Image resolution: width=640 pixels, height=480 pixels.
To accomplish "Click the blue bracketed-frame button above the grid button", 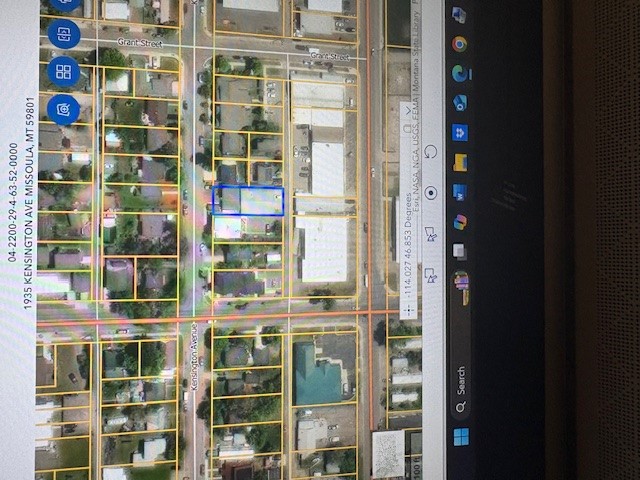I will point(63,33).
